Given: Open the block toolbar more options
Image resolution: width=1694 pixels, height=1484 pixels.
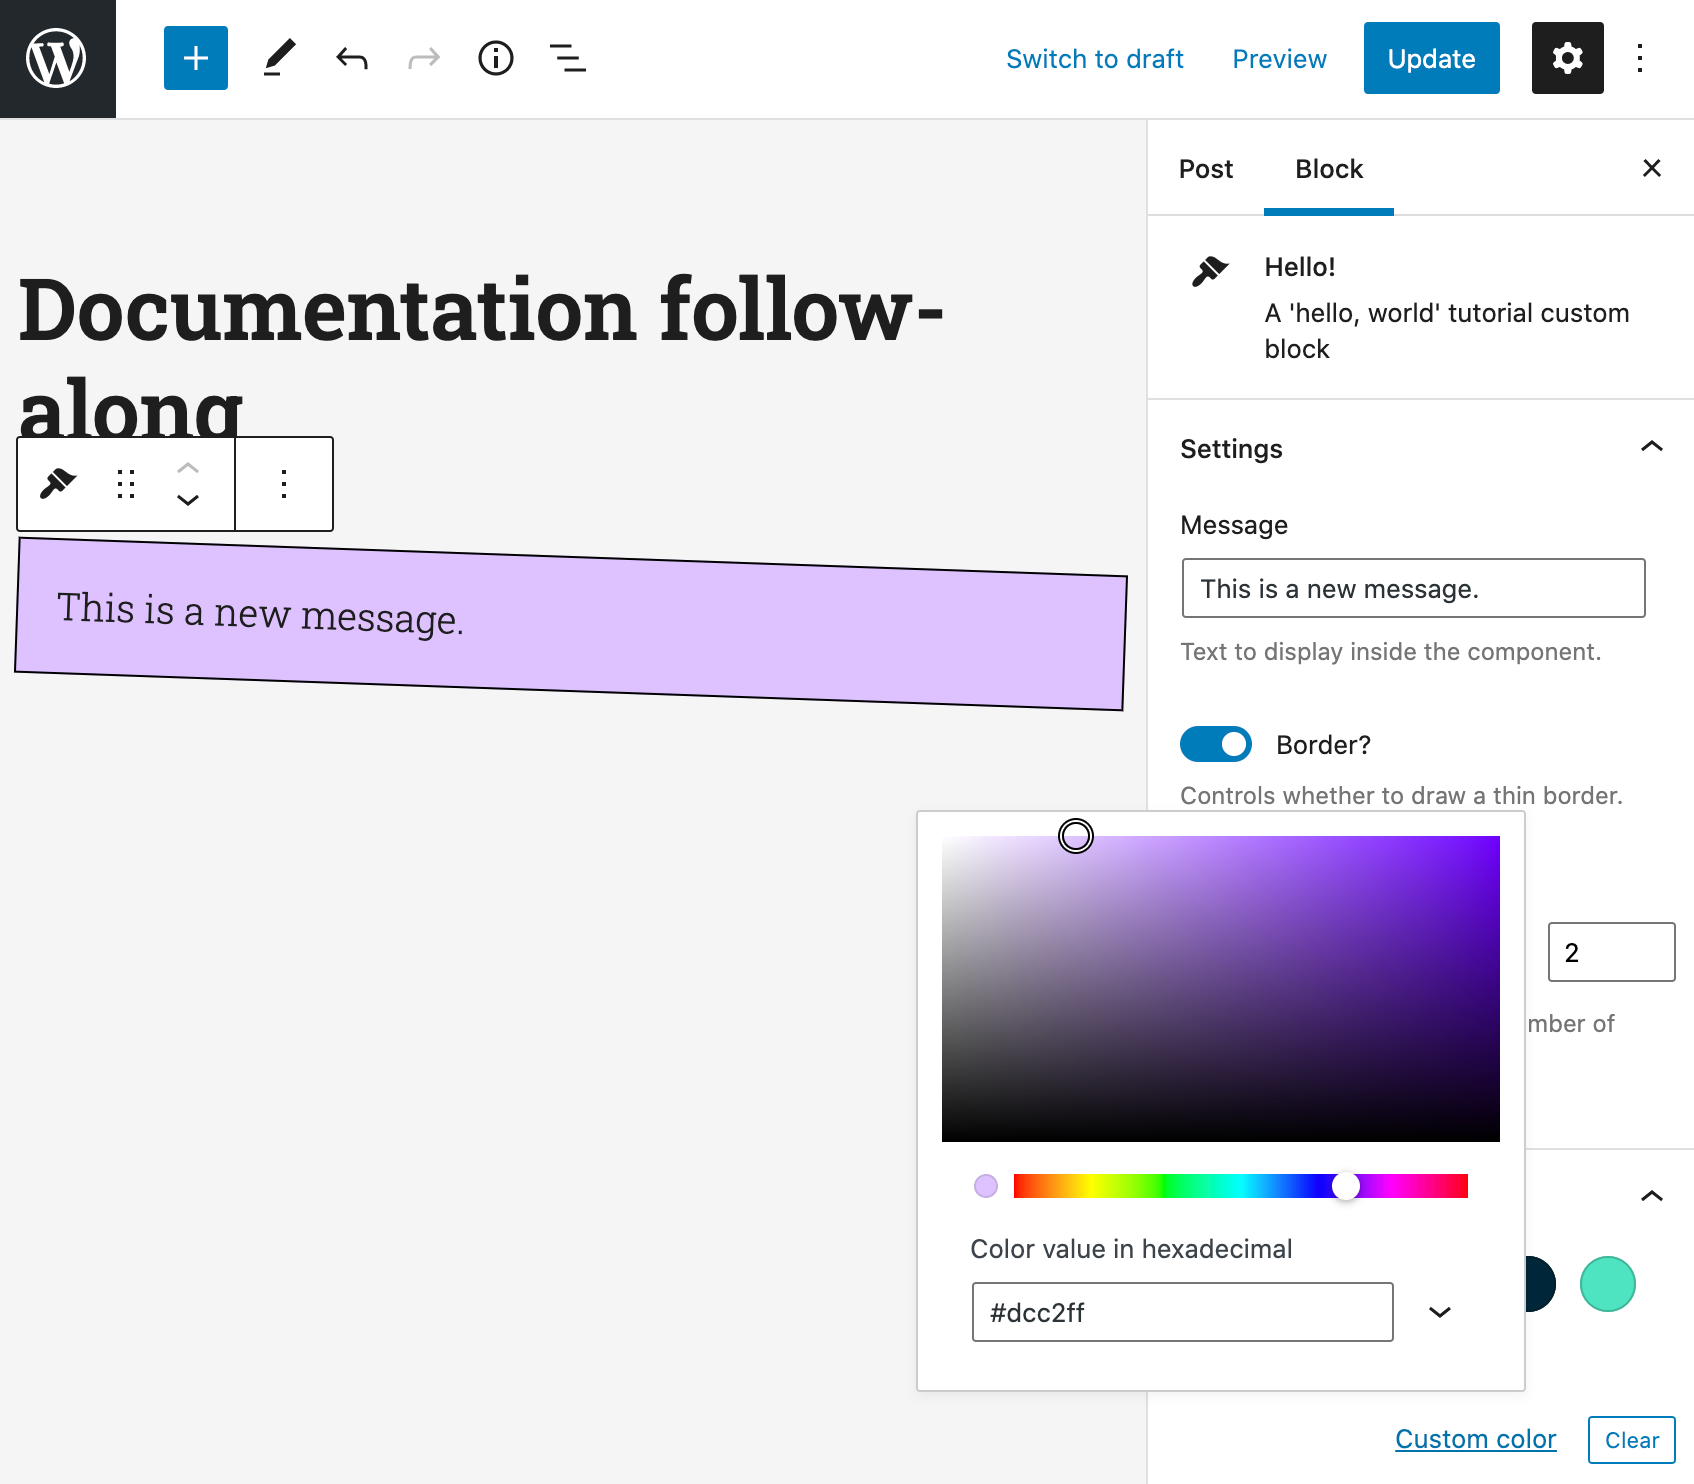Looking at the screenshot, I should (x=284, y=484).
